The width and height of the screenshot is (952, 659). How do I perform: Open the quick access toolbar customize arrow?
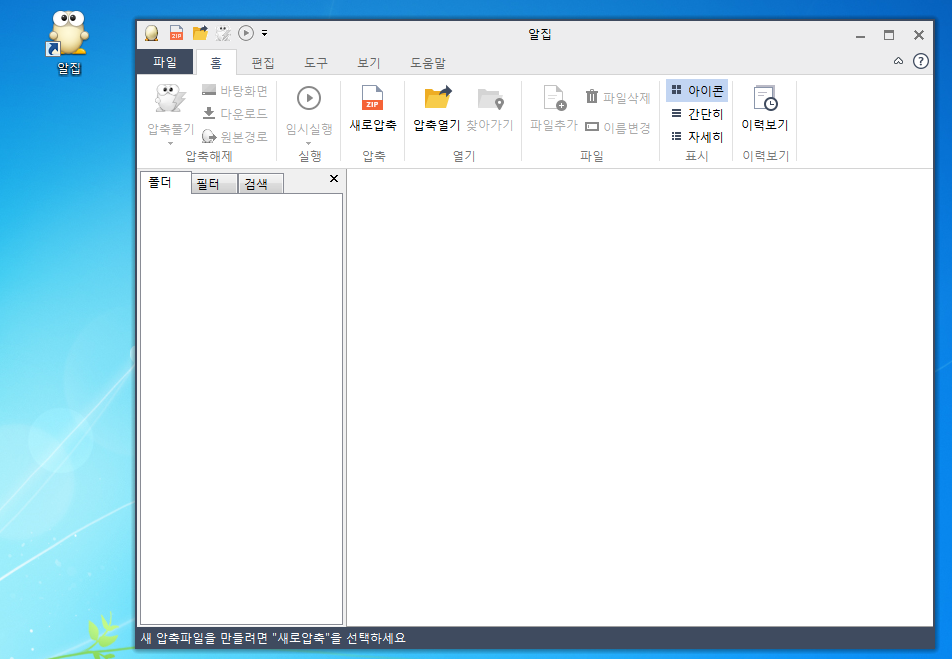click(265, 33)
